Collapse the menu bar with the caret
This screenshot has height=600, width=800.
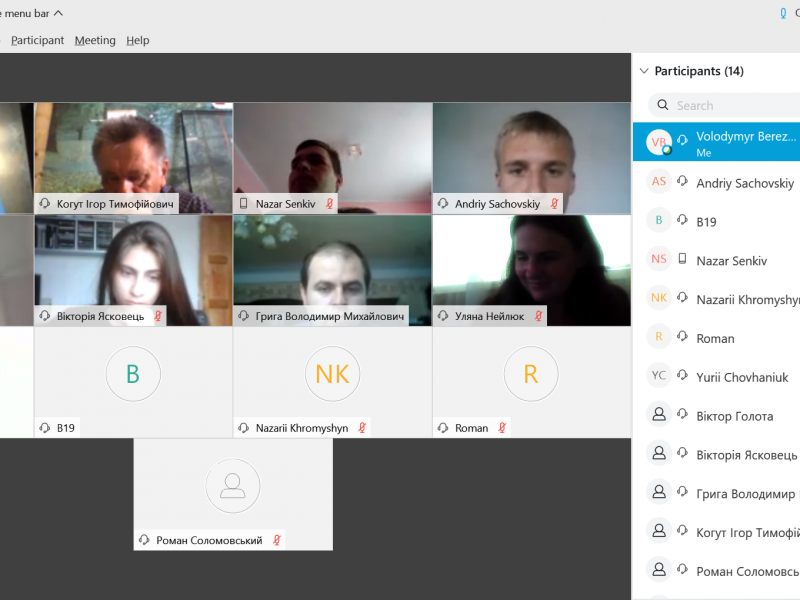point(58,13)
